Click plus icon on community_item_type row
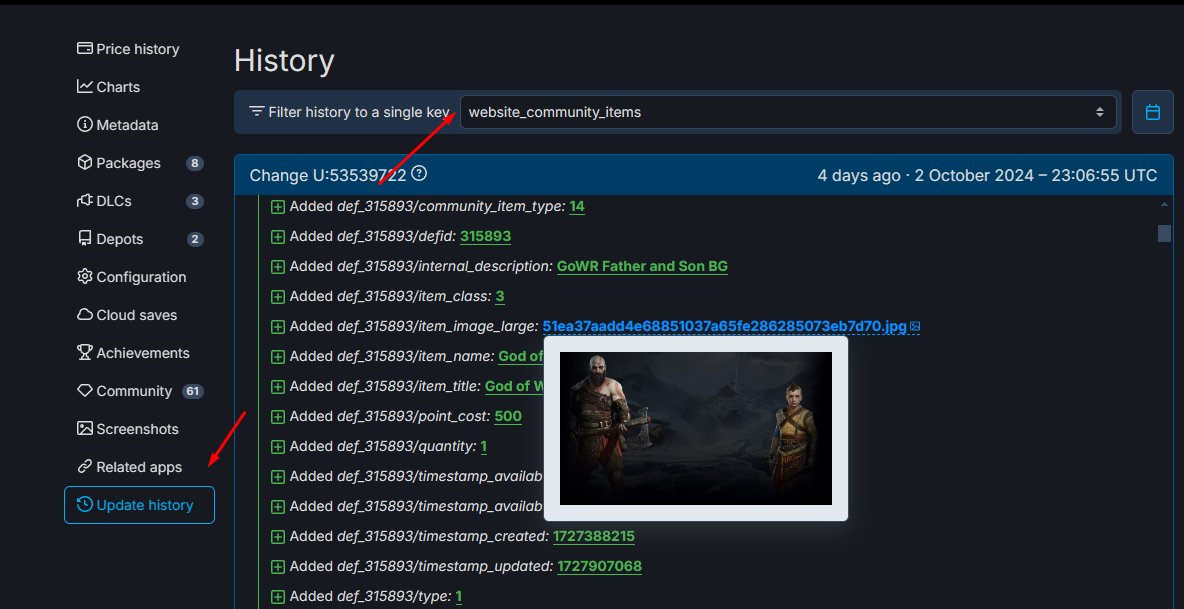This screenshot has width=1184, height=609. click(278, 207)
